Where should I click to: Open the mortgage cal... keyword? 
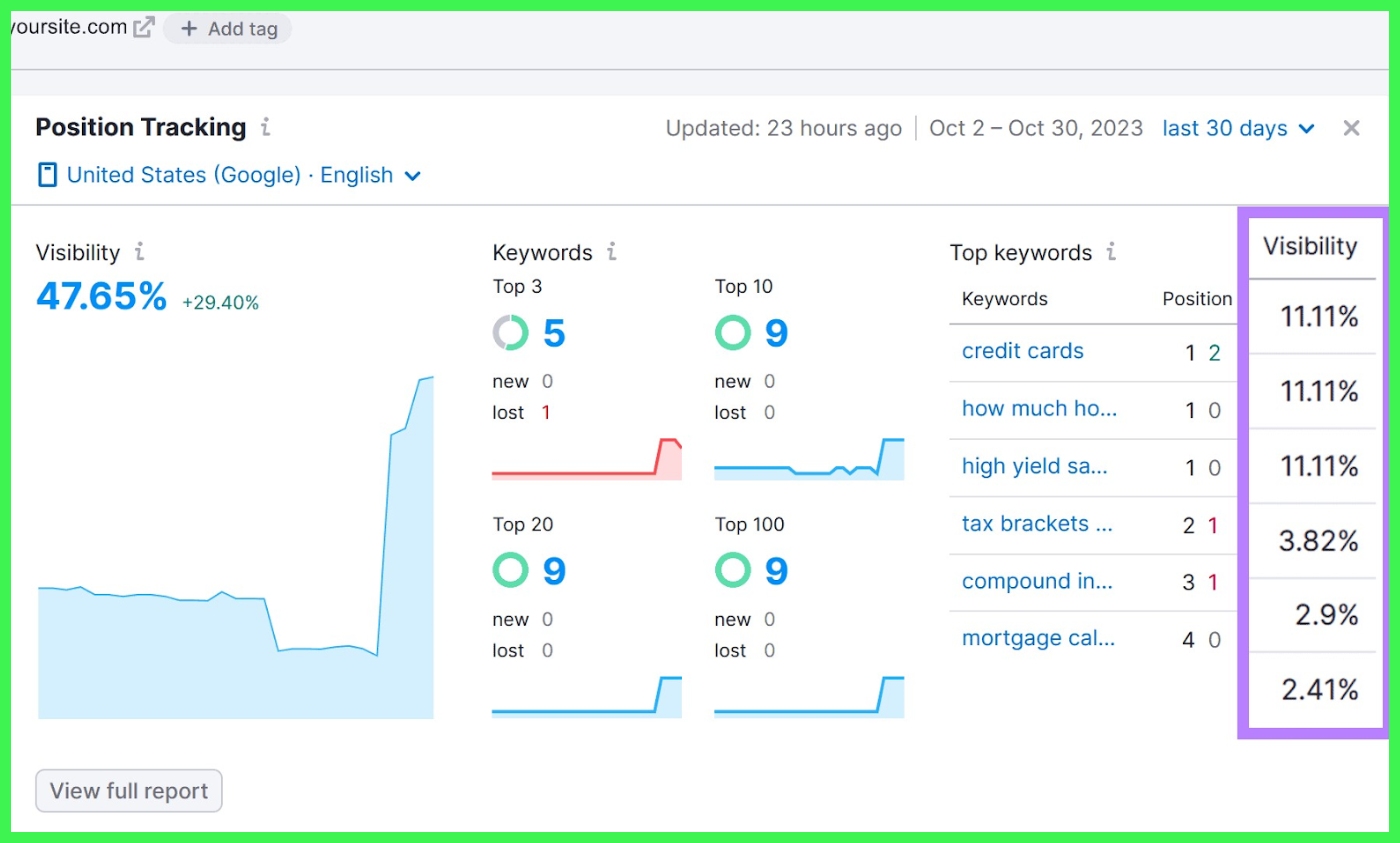[x=1040, y=639]
